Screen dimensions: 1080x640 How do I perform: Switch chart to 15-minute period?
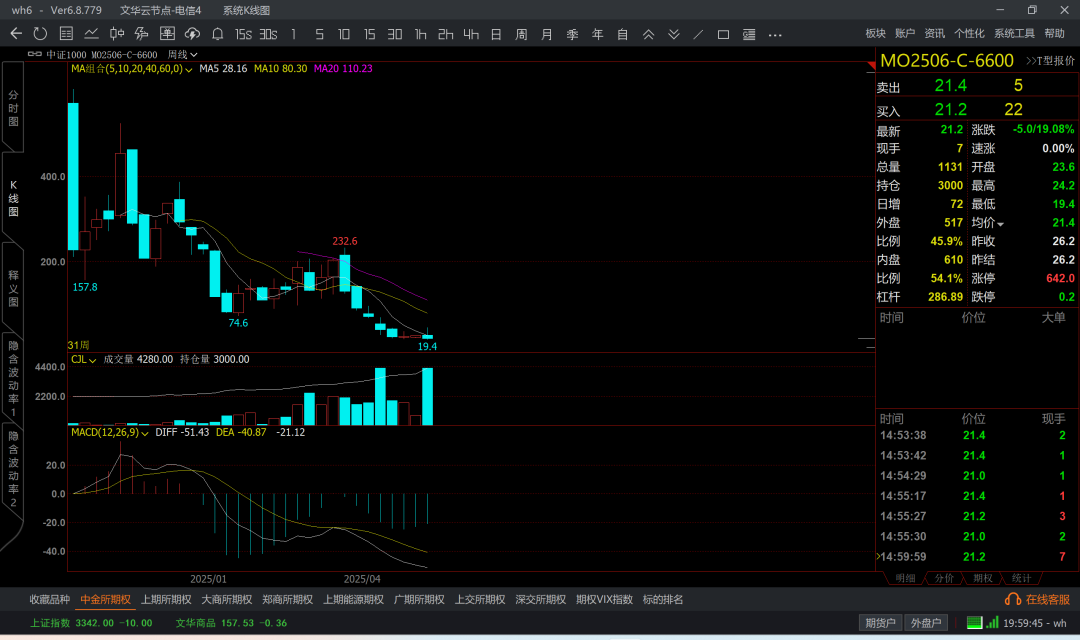point(369,34)
